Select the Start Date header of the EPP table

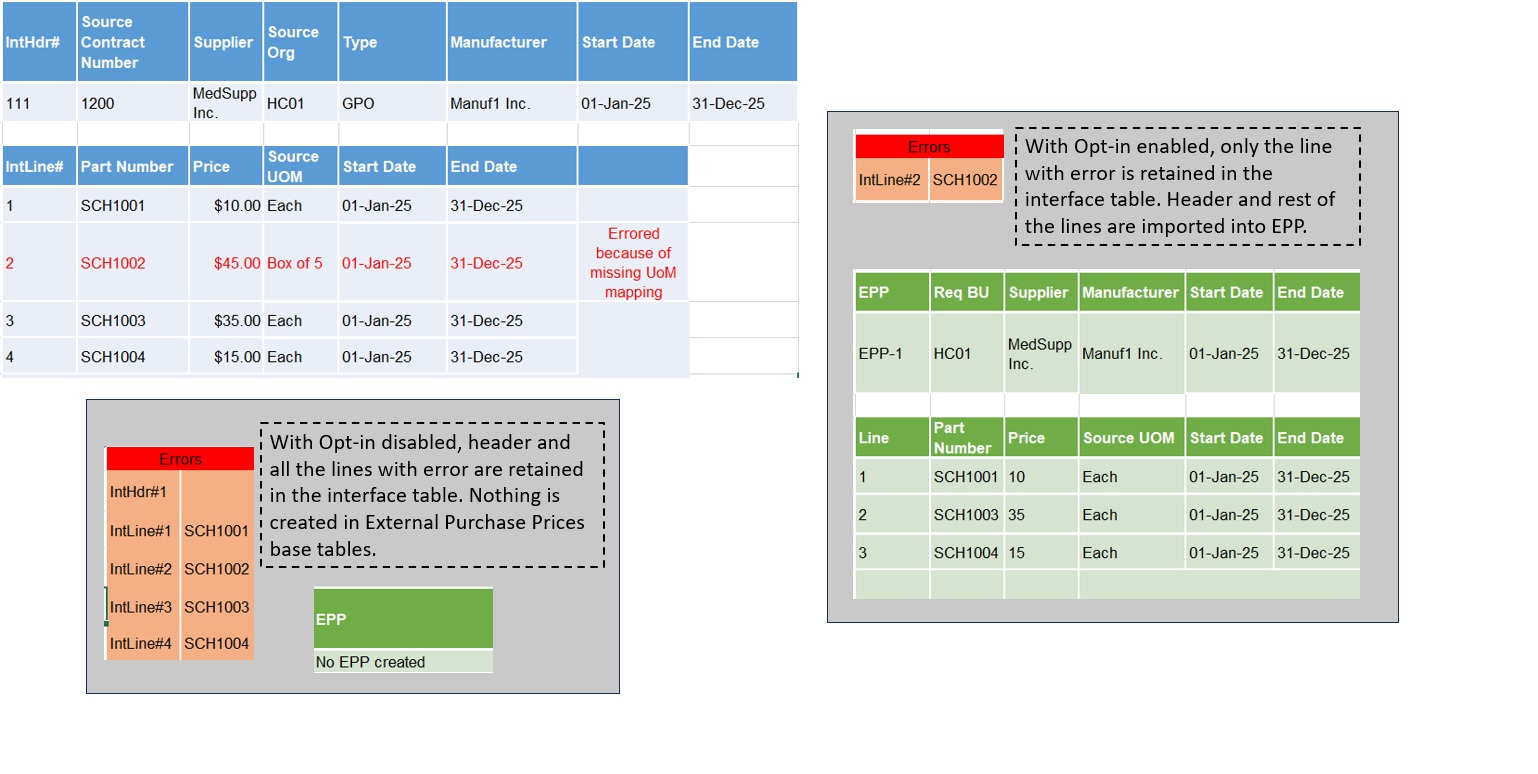pos(1227,292)
